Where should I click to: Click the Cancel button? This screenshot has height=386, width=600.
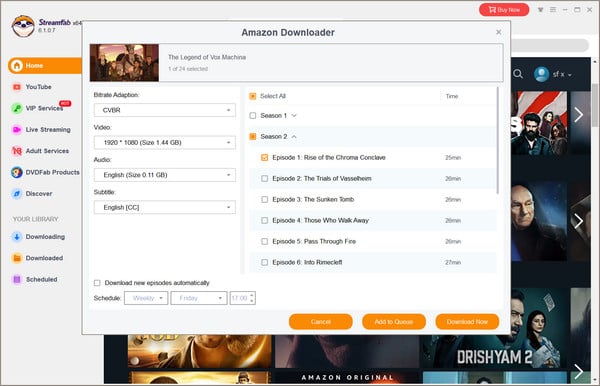[x=321, y=322]
